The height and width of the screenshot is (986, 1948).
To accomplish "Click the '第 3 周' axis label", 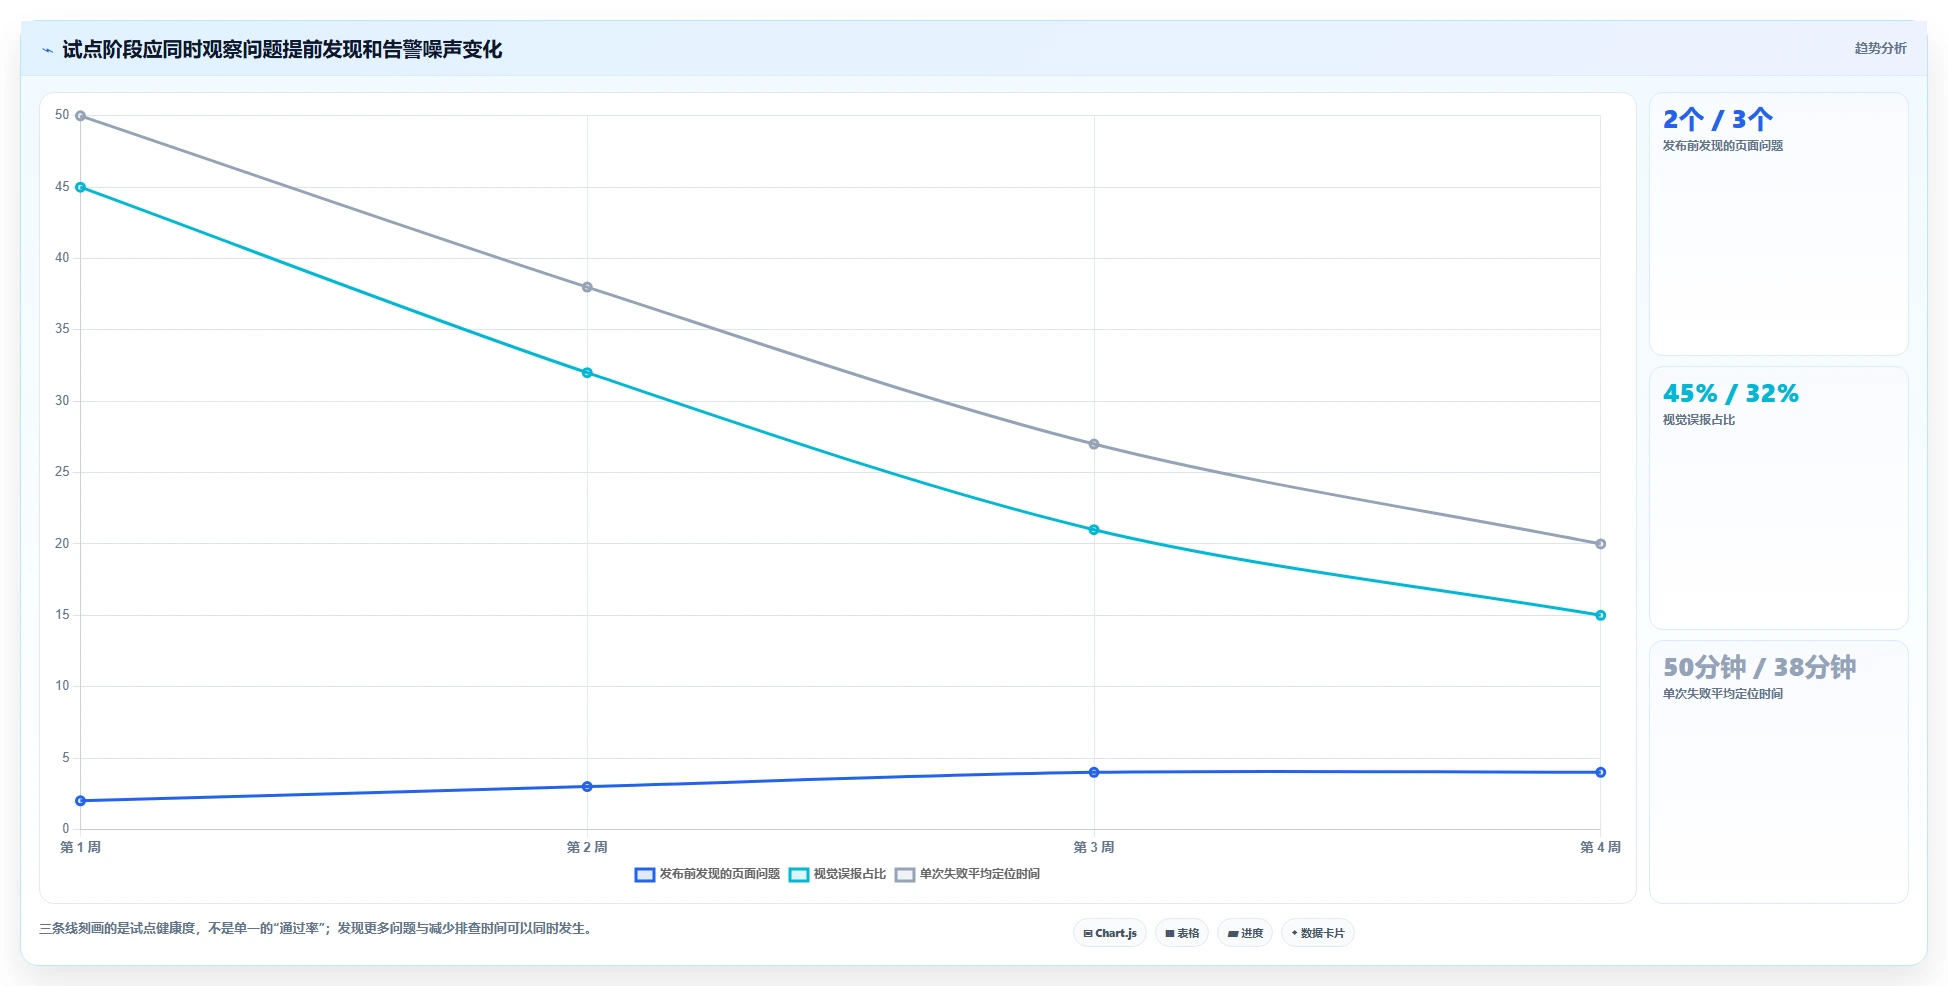I will click(1094, 847).
